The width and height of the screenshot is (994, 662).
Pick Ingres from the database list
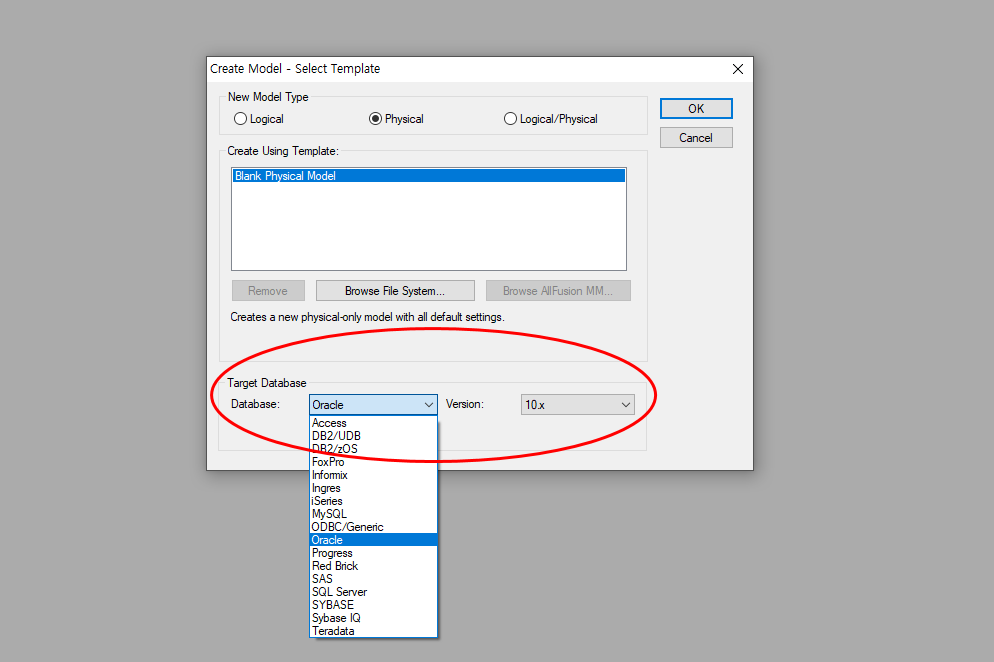click(x=373, y=488)
